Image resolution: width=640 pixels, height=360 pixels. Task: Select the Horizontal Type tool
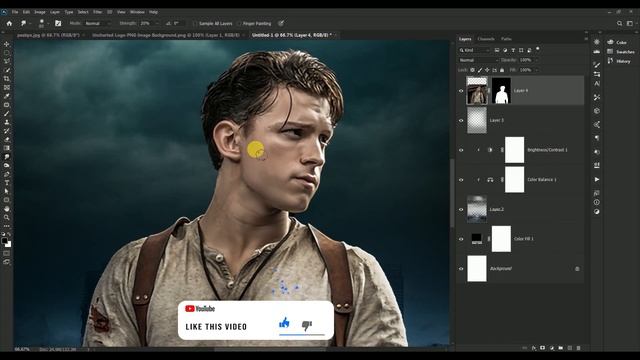(7, 182)
